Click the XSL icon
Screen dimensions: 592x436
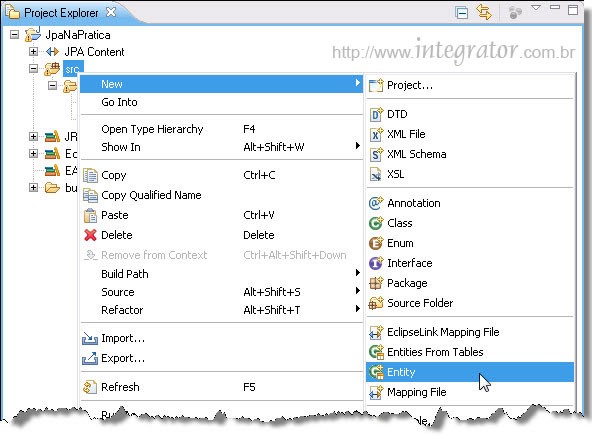(x=376, y=174)
